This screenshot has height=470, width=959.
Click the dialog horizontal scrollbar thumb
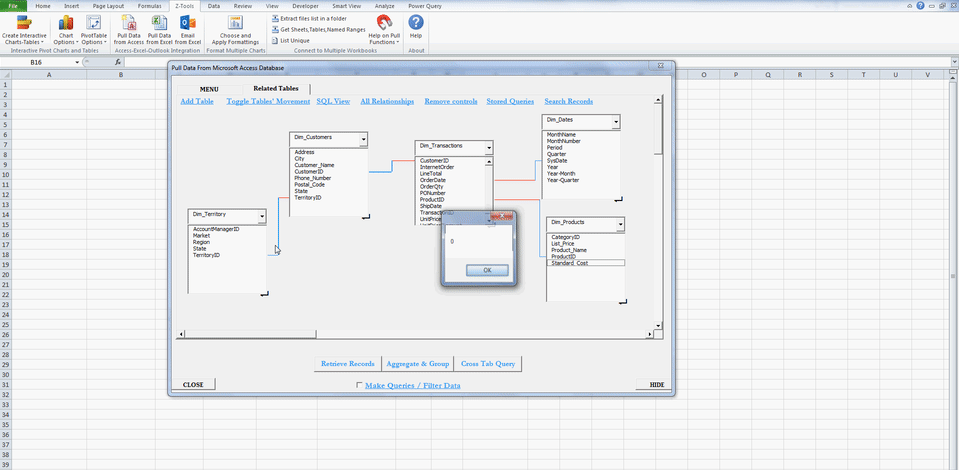coord(250,334)
